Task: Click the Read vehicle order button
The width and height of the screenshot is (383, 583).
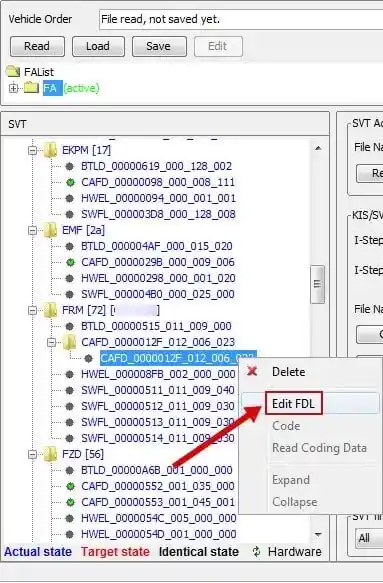Action: pos(37,46)
